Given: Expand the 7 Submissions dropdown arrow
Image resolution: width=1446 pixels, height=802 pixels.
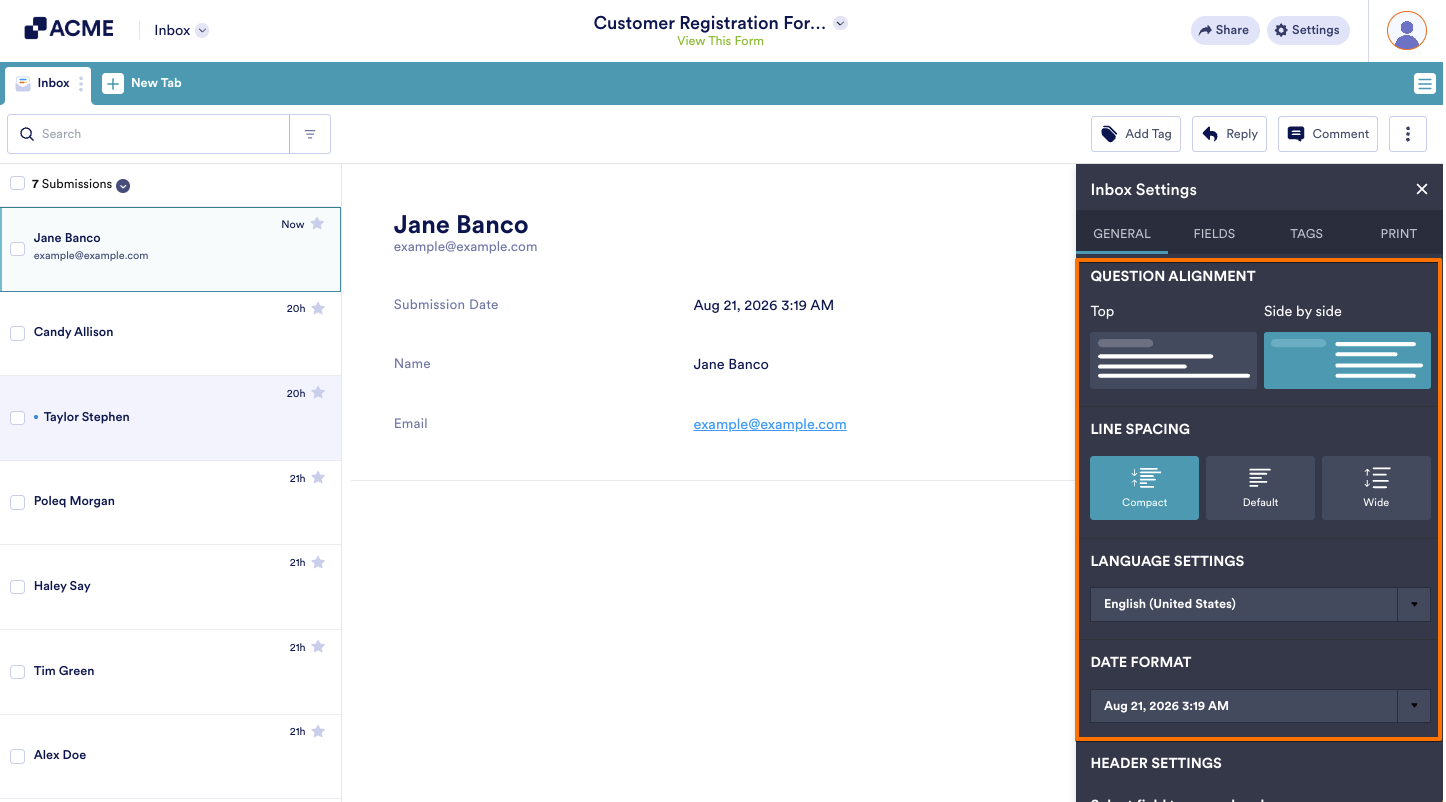Looking at the screenshot, I should click(x=123, y=185).
